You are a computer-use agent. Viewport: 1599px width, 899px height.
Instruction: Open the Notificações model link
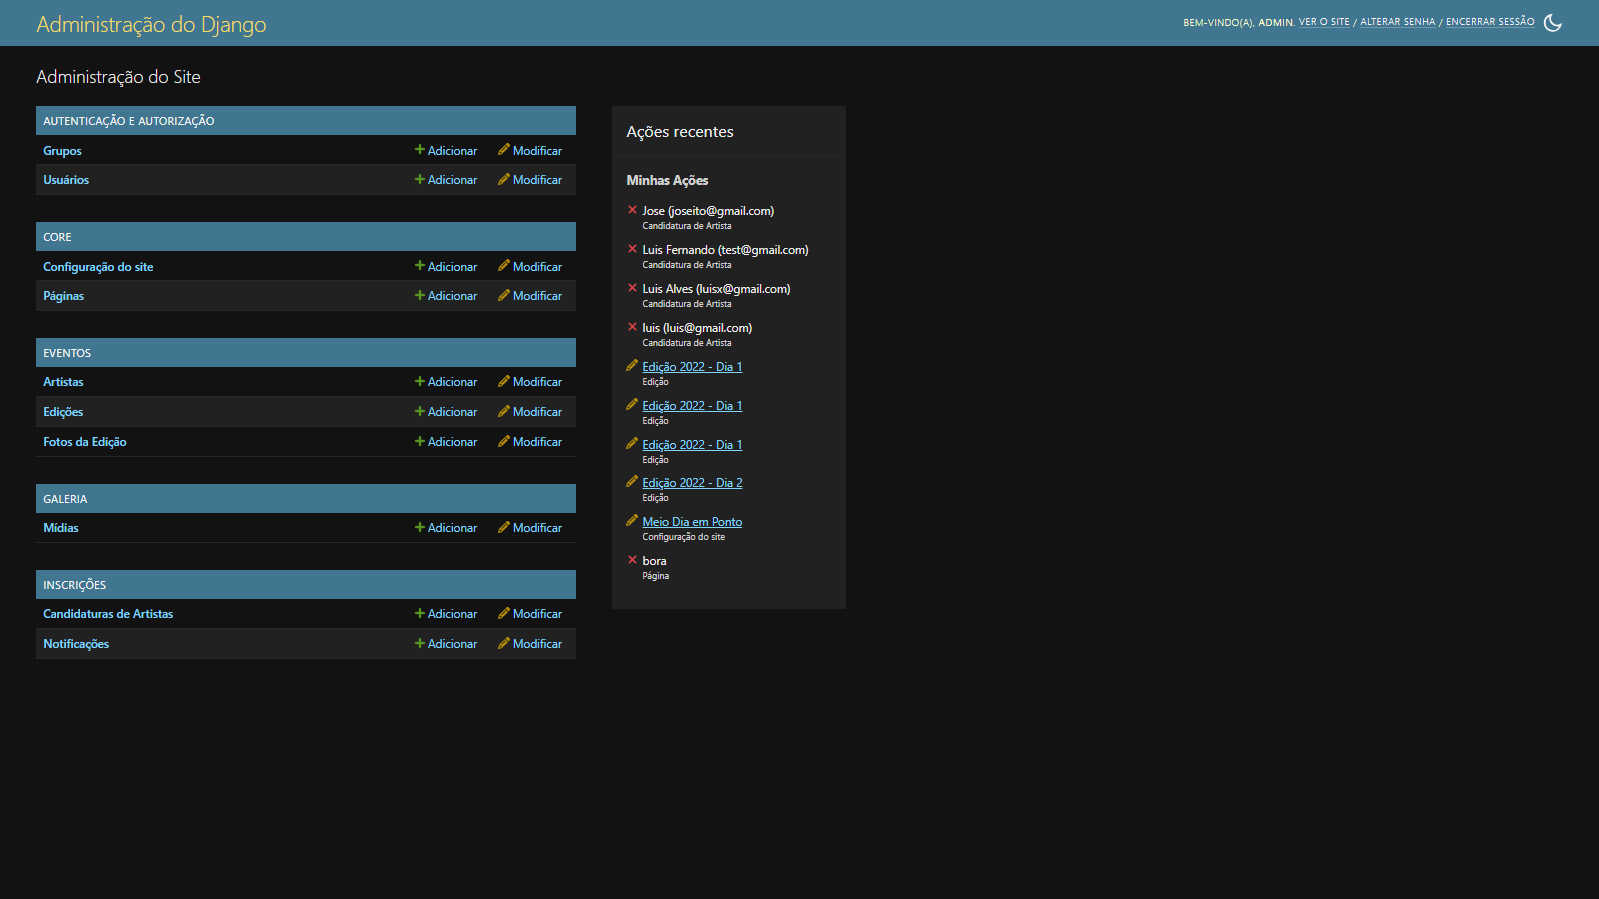[x=76, y=644]
